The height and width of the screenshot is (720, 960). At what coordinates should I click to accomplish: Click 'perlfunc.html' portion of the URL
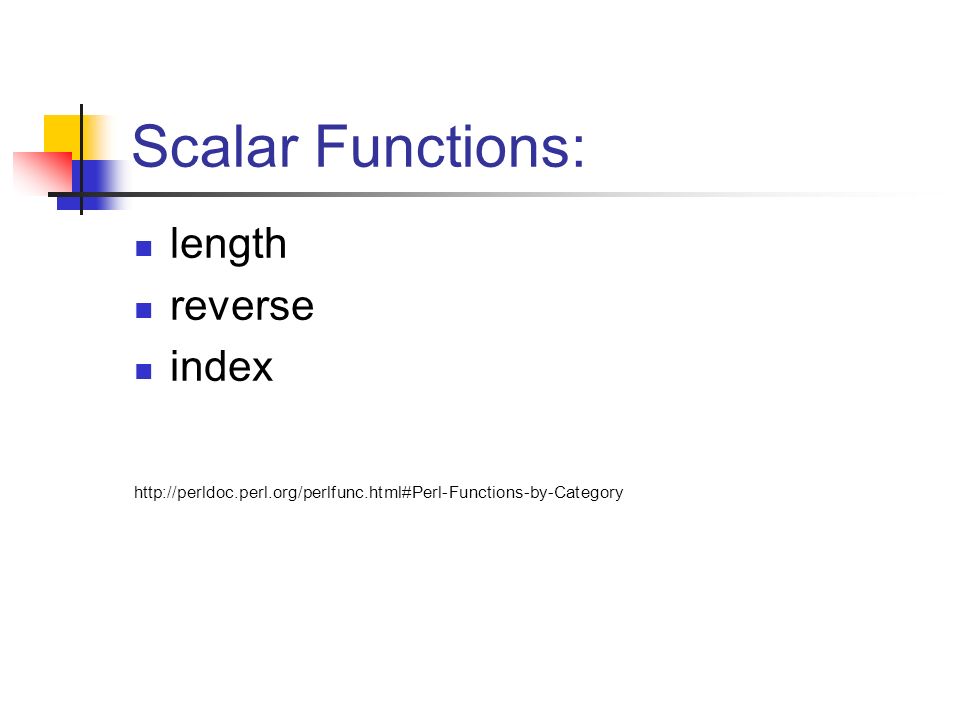(x=352, y=493)
